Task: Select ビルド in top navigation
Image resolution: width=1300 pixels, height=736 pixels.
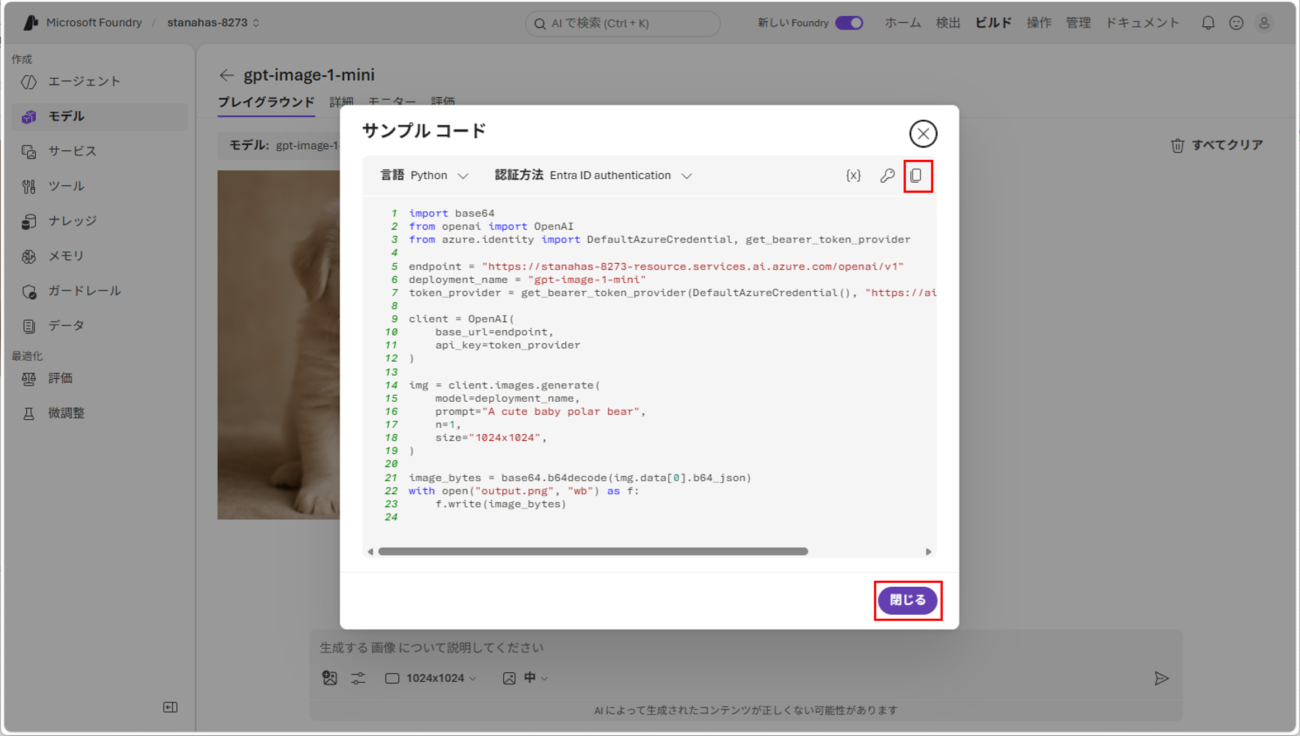Action: coord(993,23)
